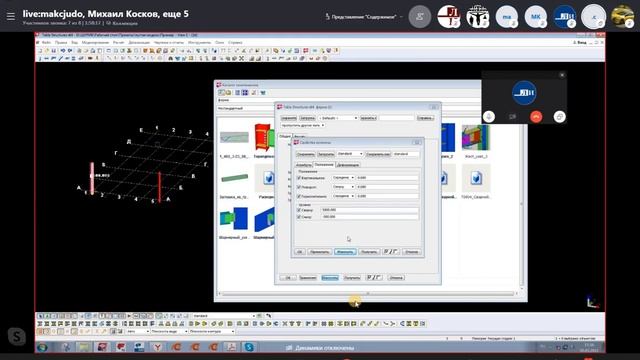The width and height of the screenshot is (640, 360).
Task: Open Presentation "Содержимое" view dropdown
Action: point(364,17)
